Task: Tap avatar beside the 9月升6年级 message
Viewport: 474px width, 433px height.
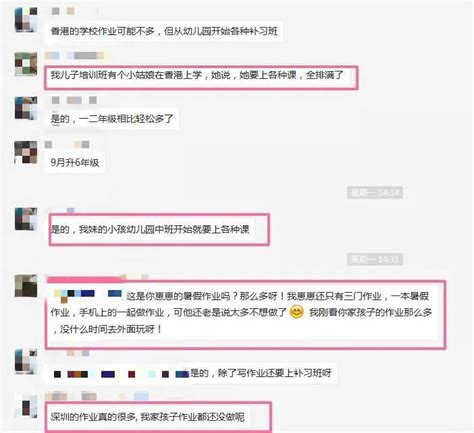Action: 26,152
